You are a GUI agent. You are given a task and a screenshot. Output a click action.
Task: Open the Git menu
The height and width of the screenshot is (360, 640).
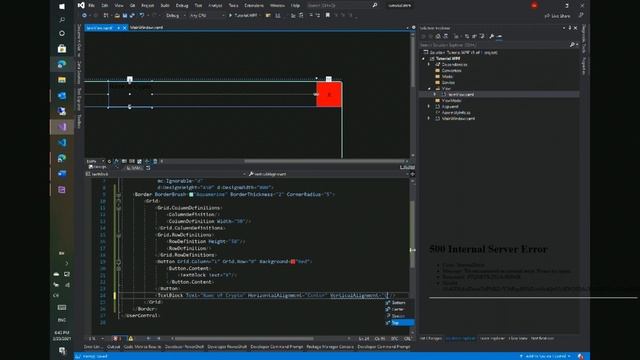[x=132, y=5]
